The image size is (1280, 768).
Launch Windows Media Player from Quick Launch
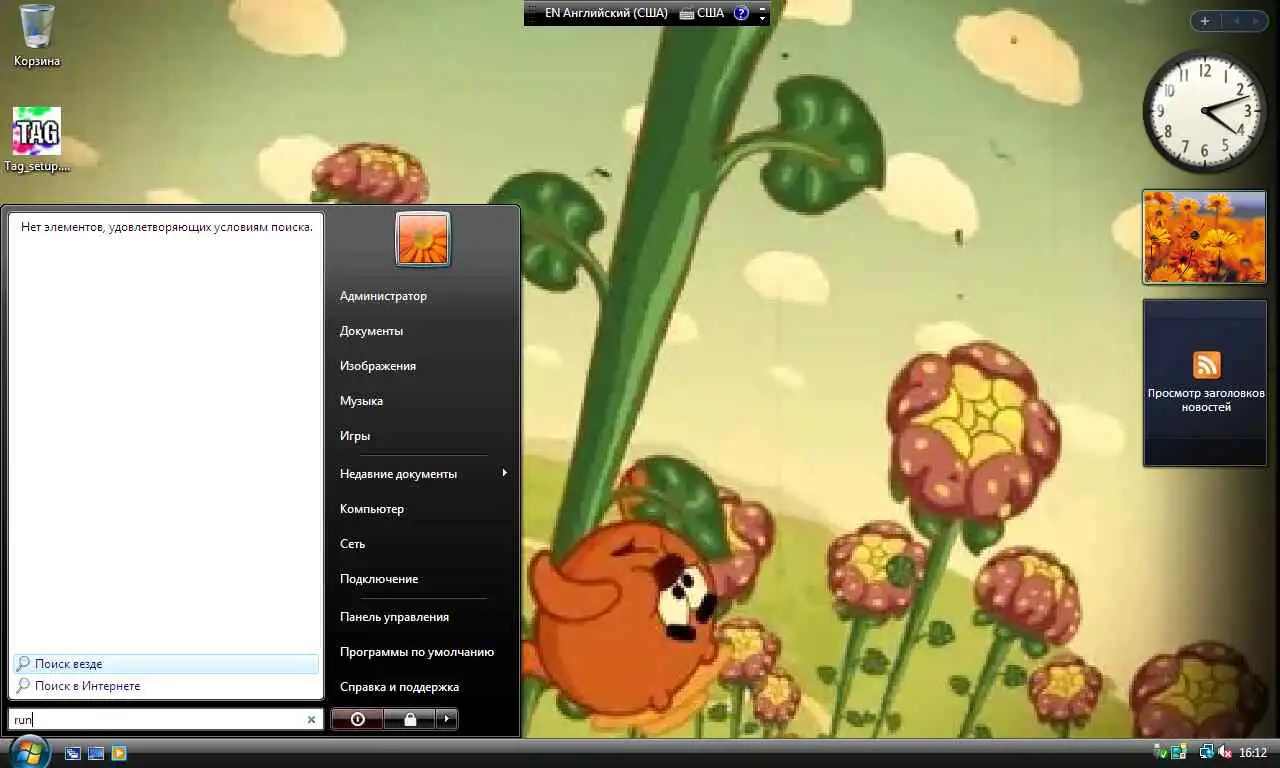click(119, 753)
